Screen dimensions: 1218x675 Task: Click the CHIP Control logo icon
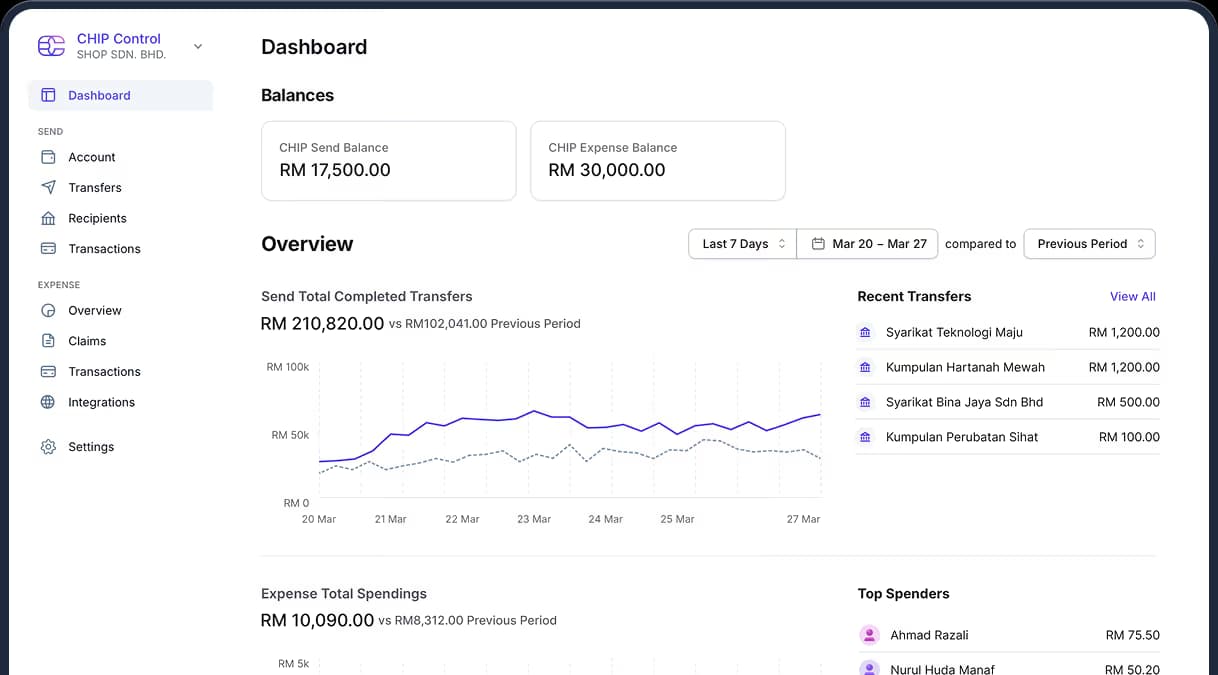tap(51, 46)
